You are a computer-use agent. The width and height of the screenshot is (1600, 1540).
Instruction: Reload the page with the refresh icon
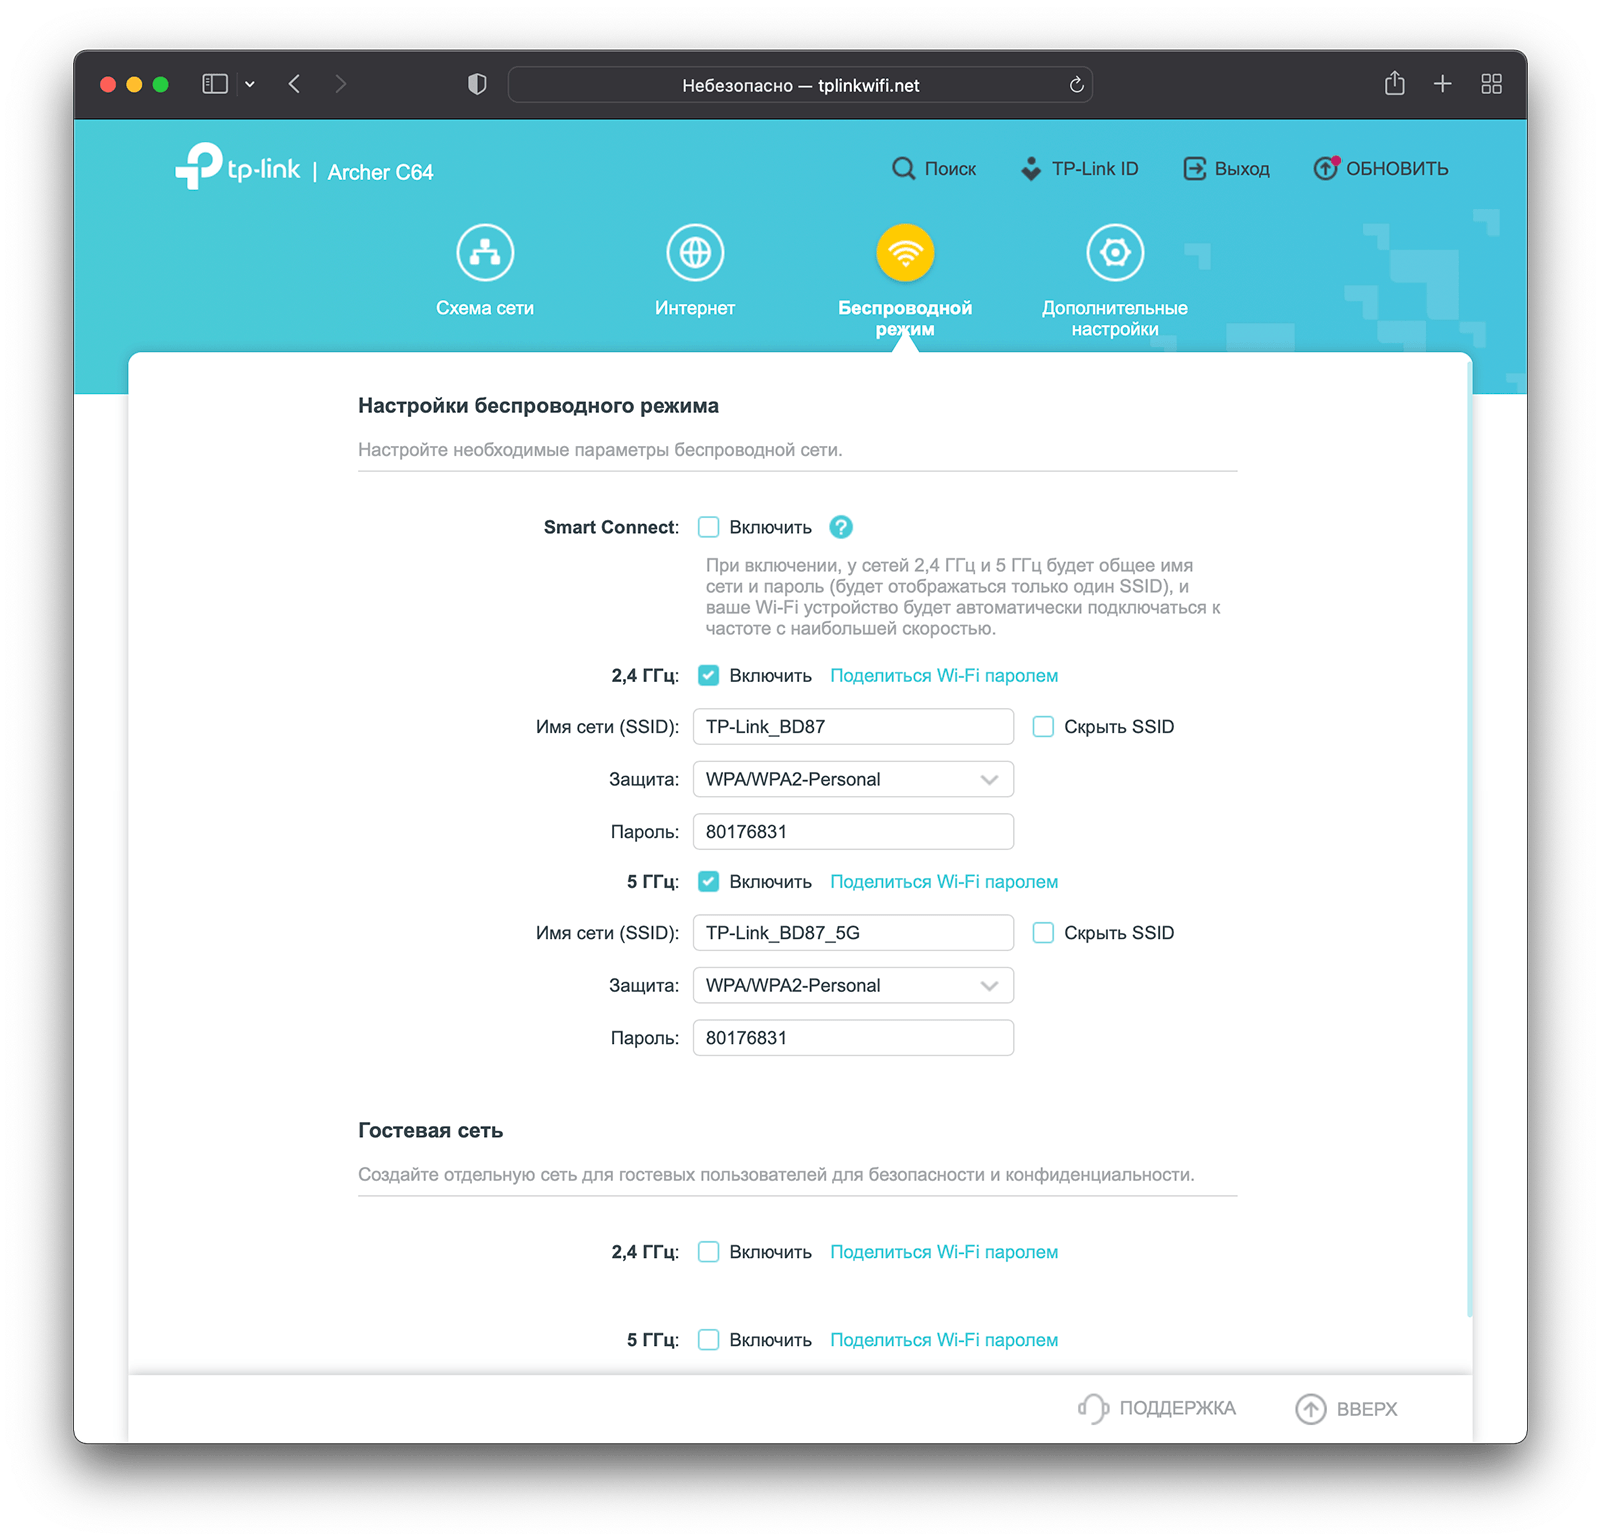click(x=1076, y=85)
